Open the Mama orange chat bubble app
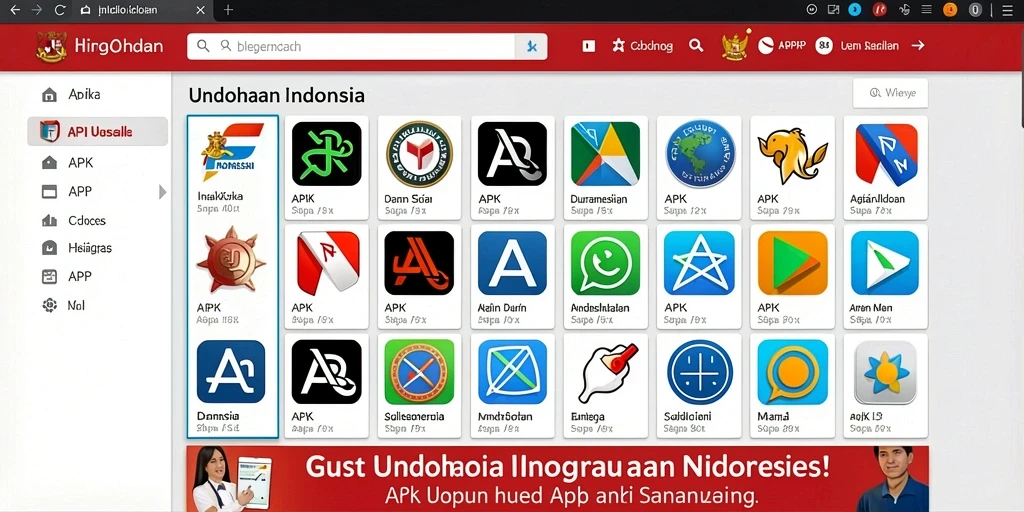The image size is (1024, 512). click(792, 386)
